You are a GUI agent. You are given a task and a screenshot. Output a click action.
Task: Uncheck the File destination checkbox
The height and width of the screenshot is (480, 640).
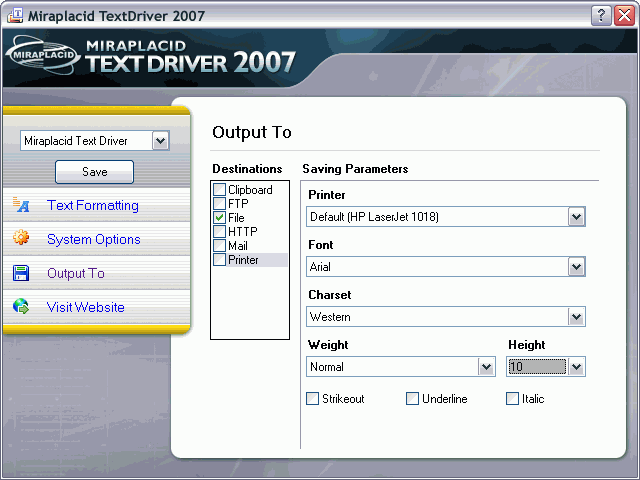[220, 218]
